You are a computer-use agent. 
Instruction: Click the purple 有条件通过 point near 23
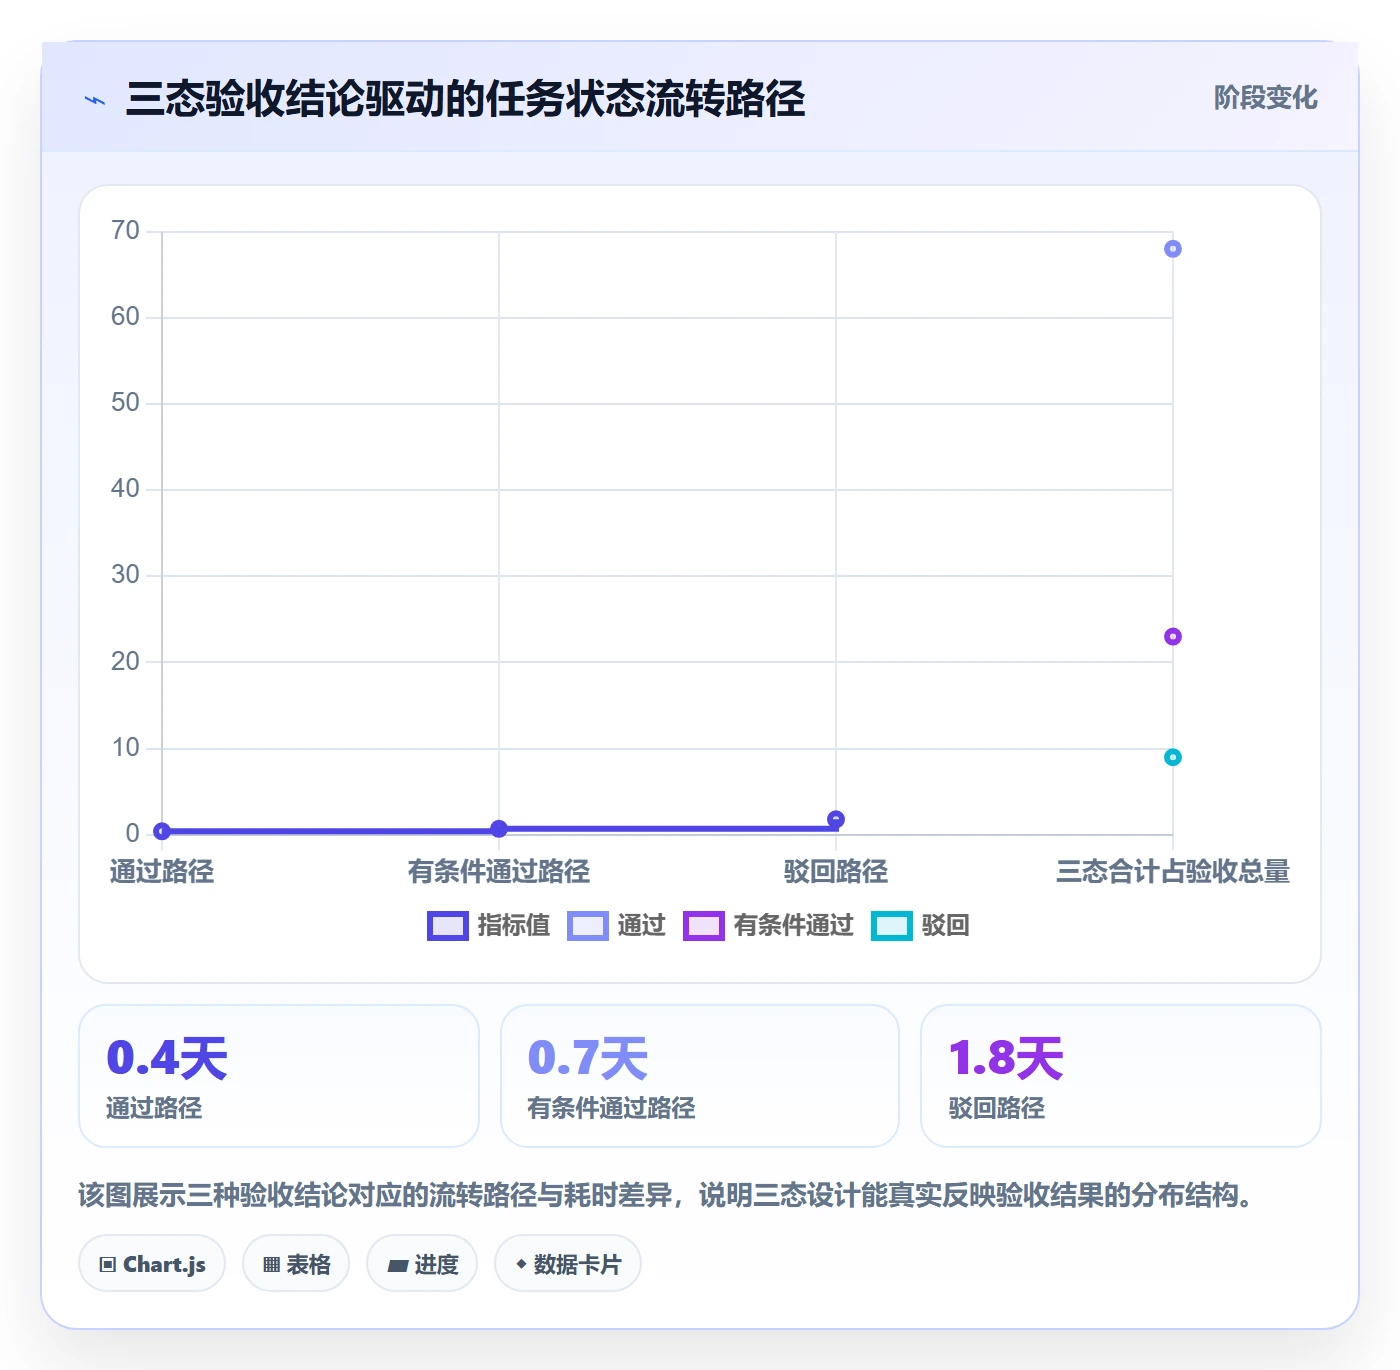coord(1173,637)
